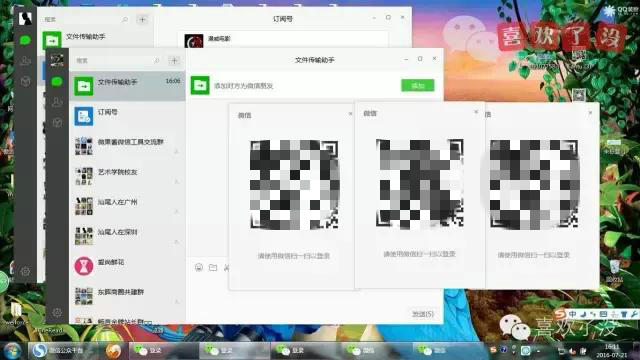Click QR code in rightmost login dialog
The image size is (640, 360).
pos(534,184)
